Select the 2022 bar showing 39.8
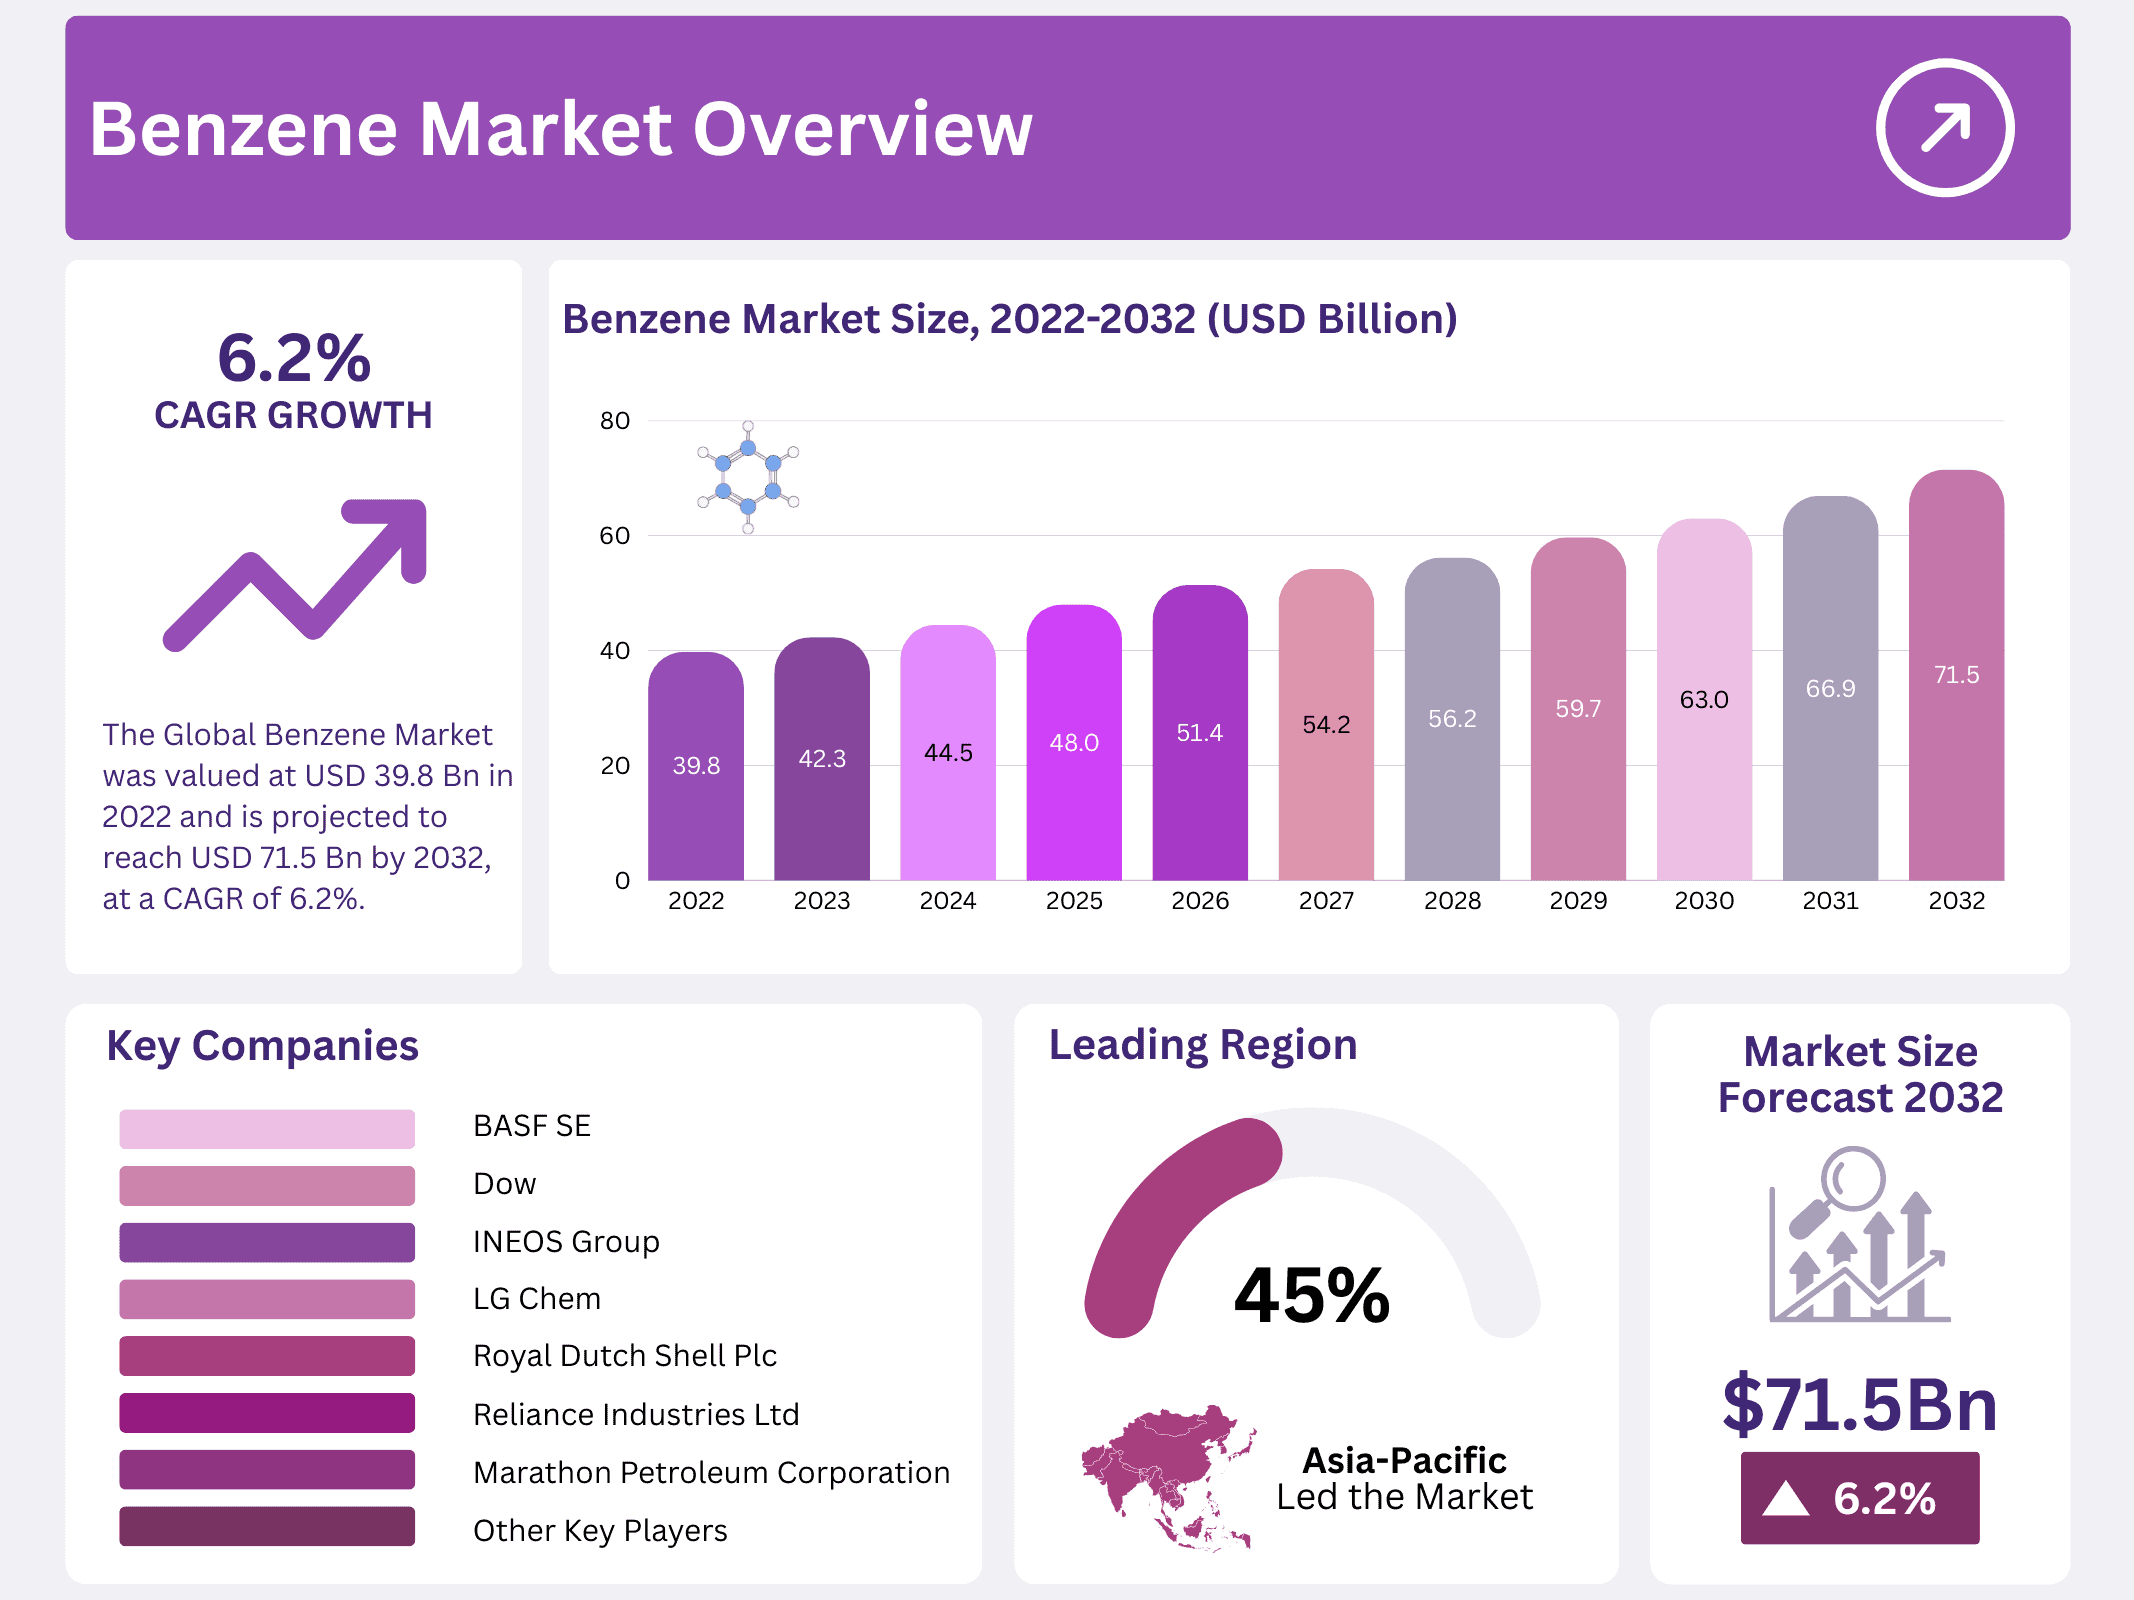 tap(696, 766)
